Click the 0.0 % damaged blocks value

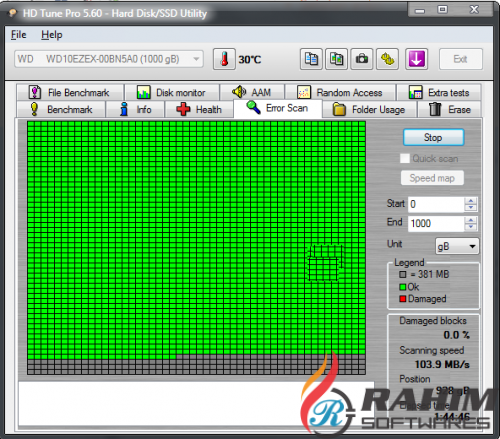[456, 335]
